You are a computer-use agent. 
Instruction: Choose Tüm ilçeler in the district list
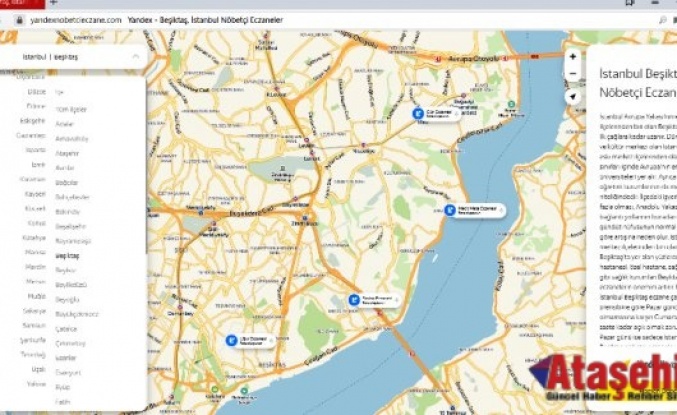pos(71,109)
